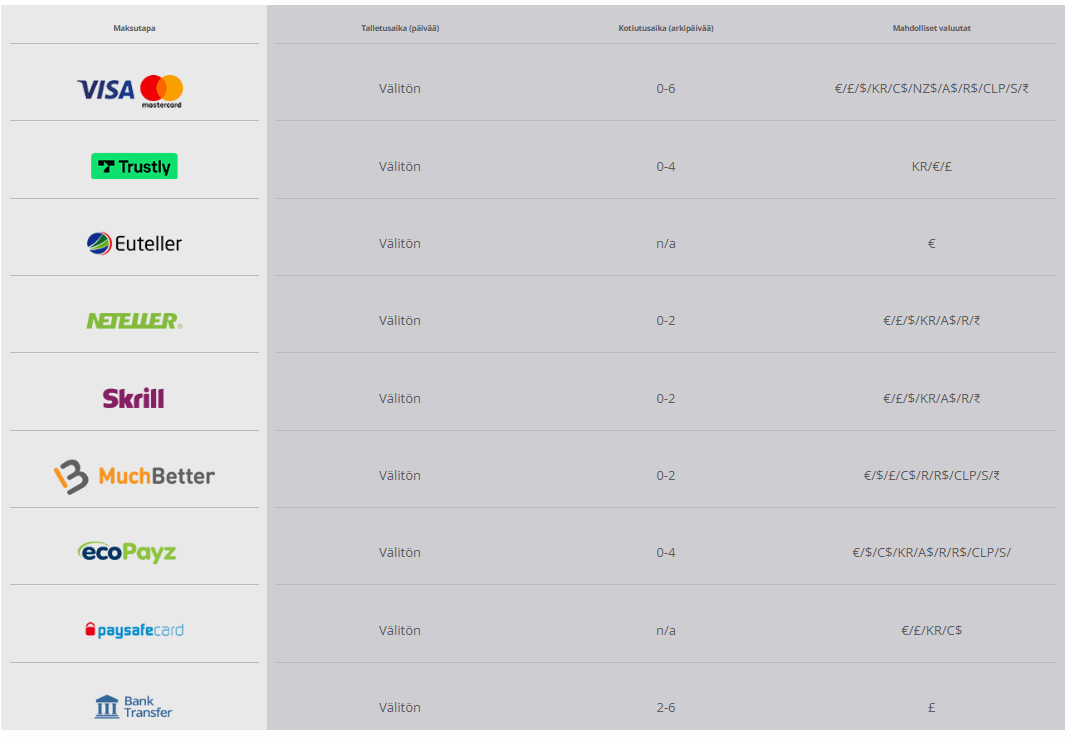Screen dimensions: 1071x737
Task: Select the Kotiutusaika (arkipäivää) header
Action: click(x=666, y=28)
